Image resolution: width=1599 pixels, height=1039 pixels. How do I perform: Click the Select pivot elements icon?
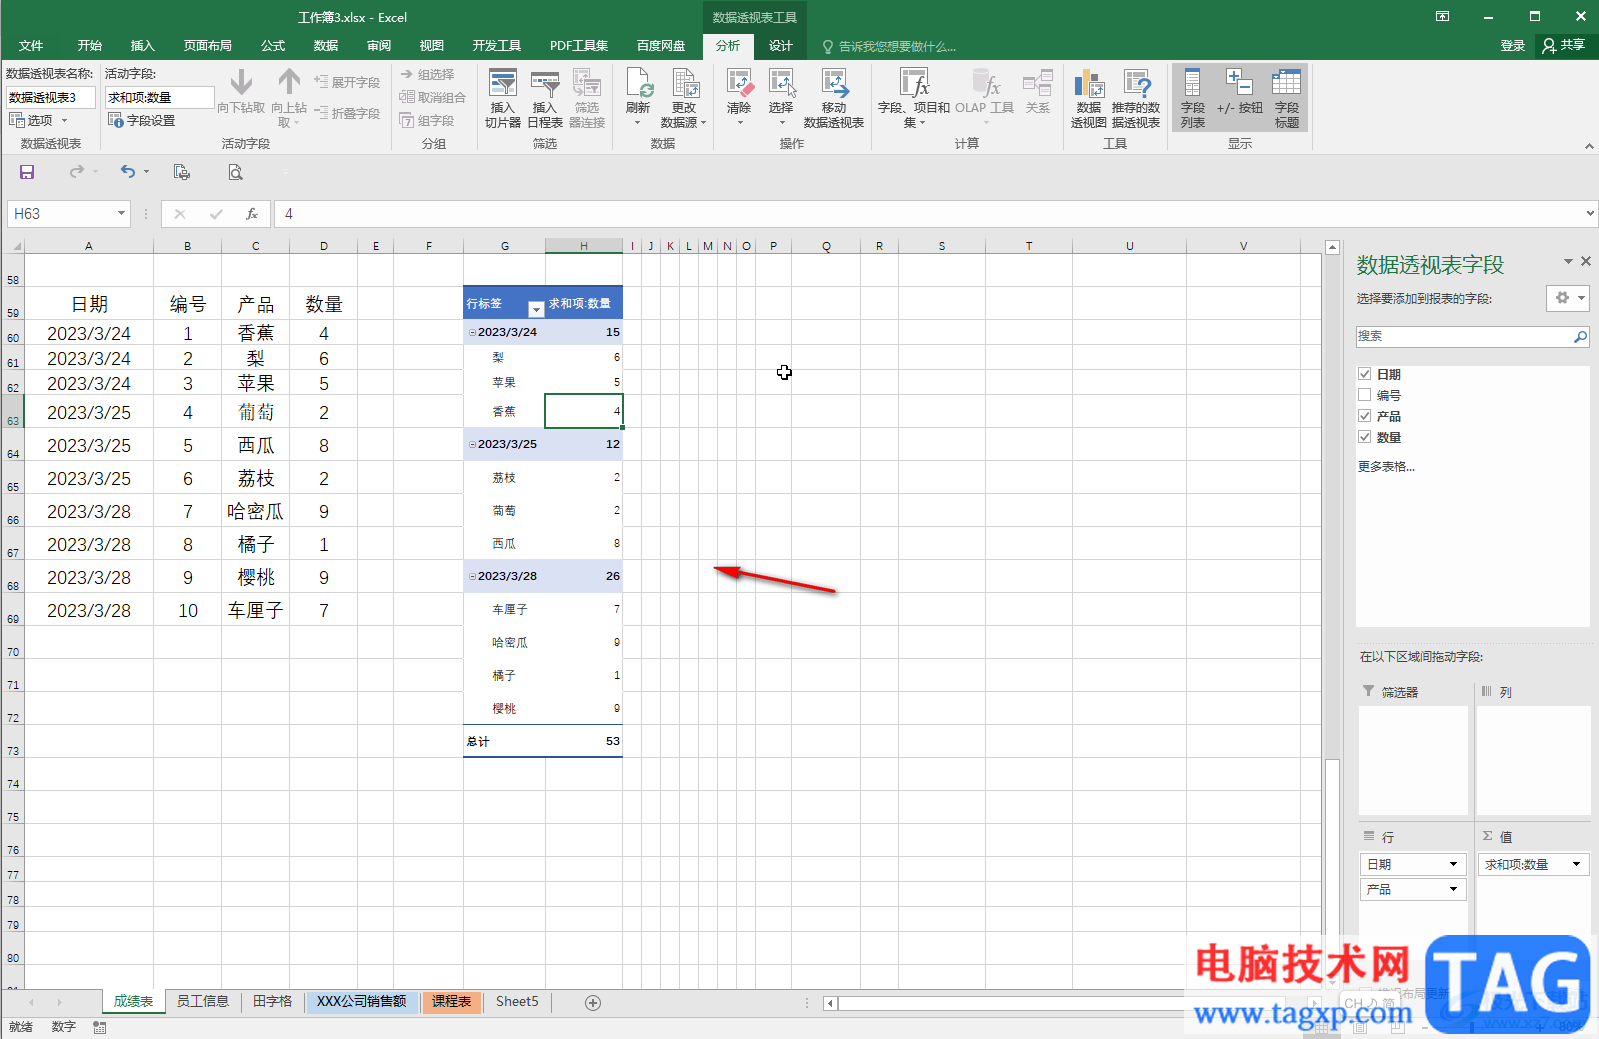[x=781, y=98]
